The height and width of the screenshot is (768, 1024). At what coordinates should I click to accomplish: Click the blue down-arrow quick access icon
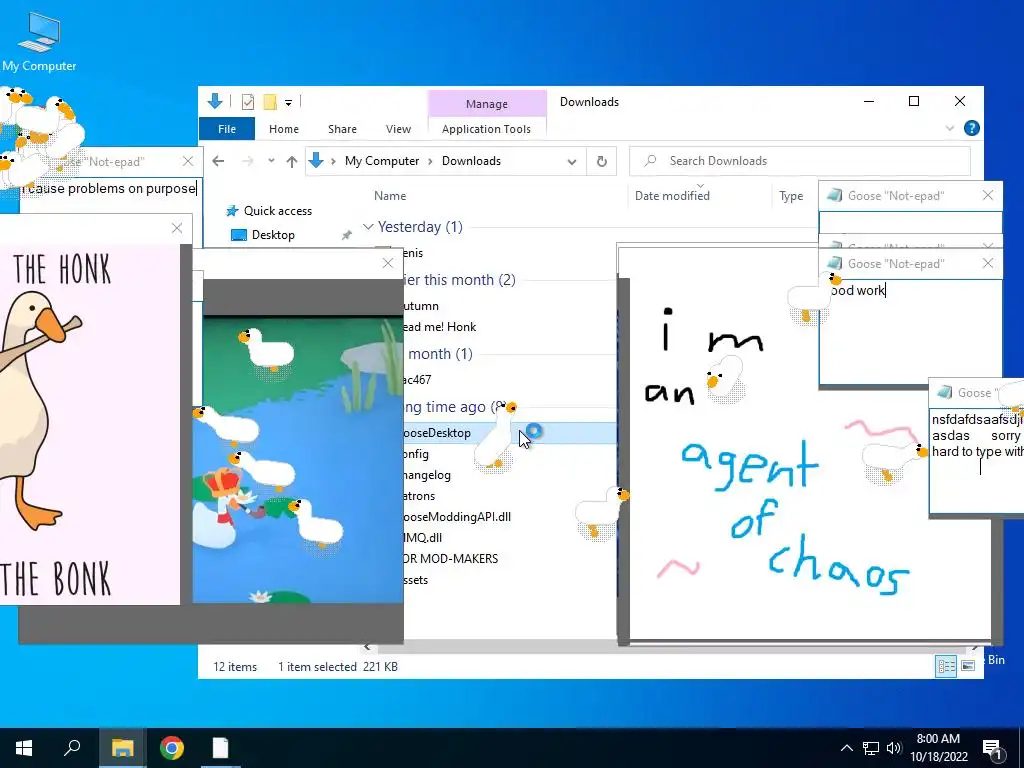(215, 101)
